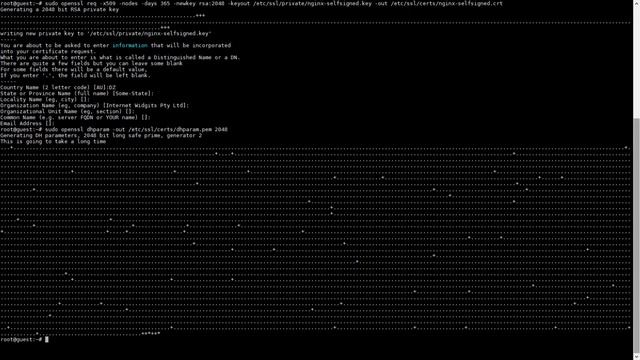The height and width of the screenshot is (360, 640).
Task: Click "Generating DH parameters" output line
Action: pos(101,135)
